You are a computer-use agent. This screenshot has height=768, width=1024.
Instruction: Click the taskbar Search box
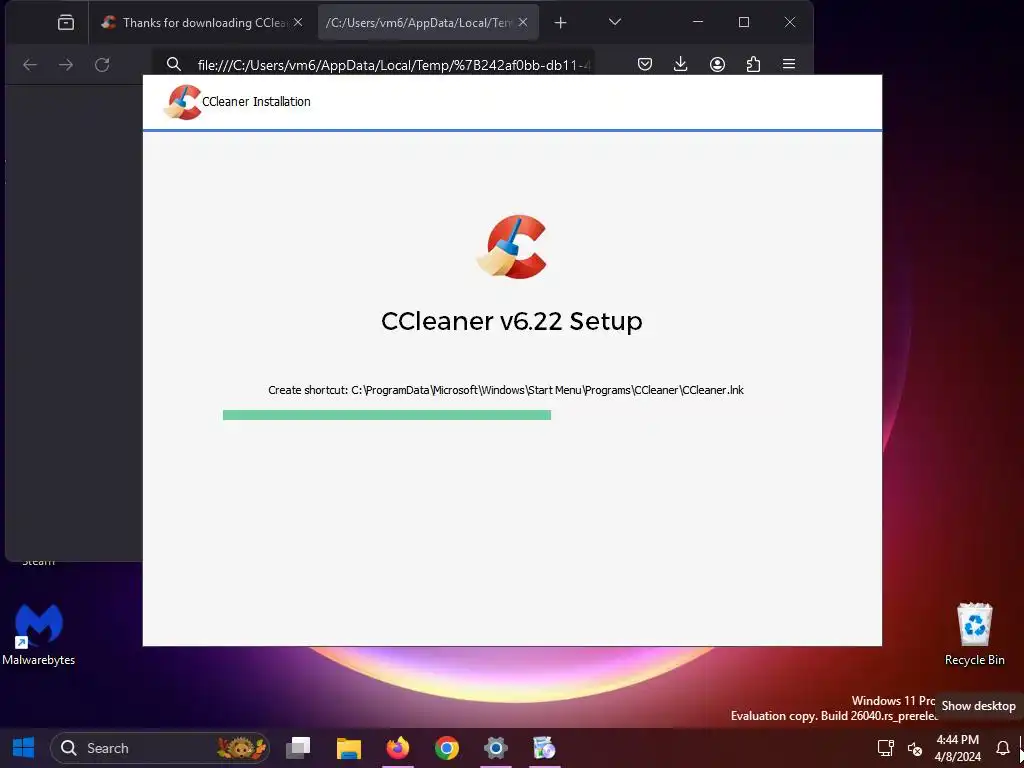point(160,748)
